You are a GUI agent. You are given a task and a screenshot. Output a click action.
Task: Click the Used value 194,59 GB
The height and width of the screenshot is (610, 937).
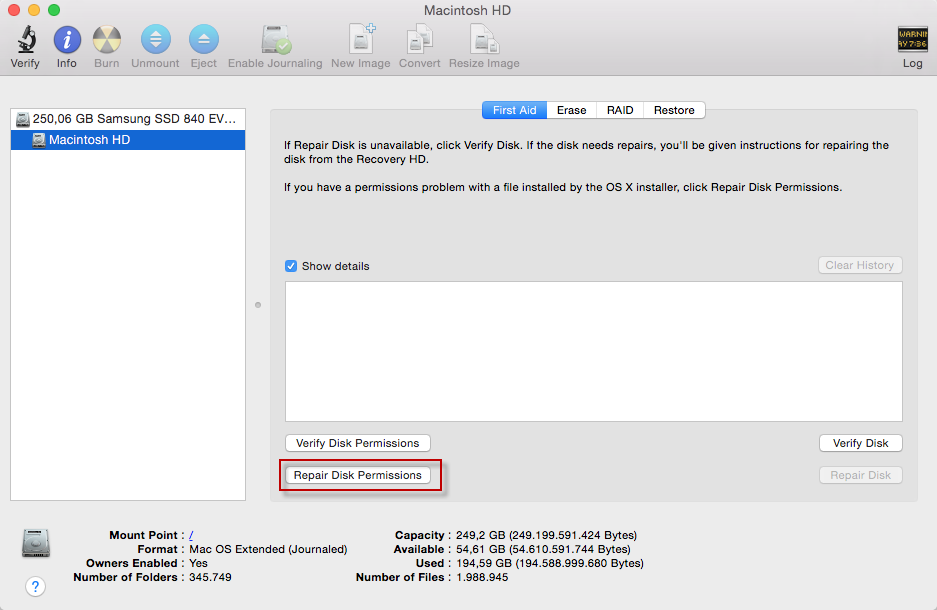[x=550, y=563]
